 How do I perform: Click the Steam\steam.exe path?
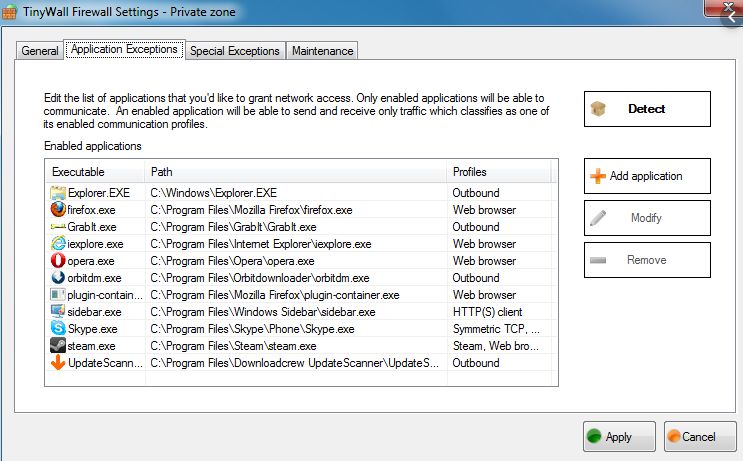233,346
